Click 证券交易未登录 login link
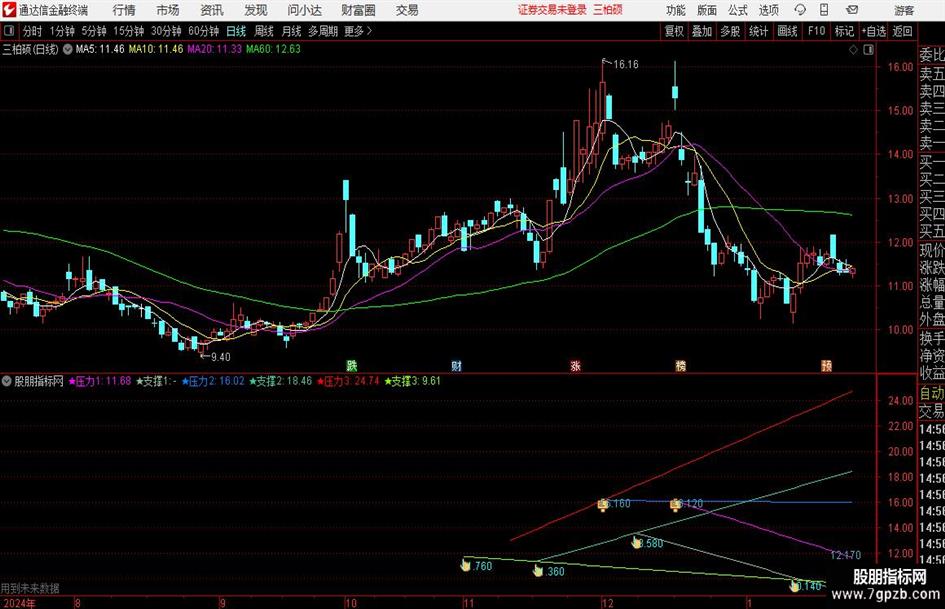Viewport: 945px width, 609px height. tap(552, 10)
